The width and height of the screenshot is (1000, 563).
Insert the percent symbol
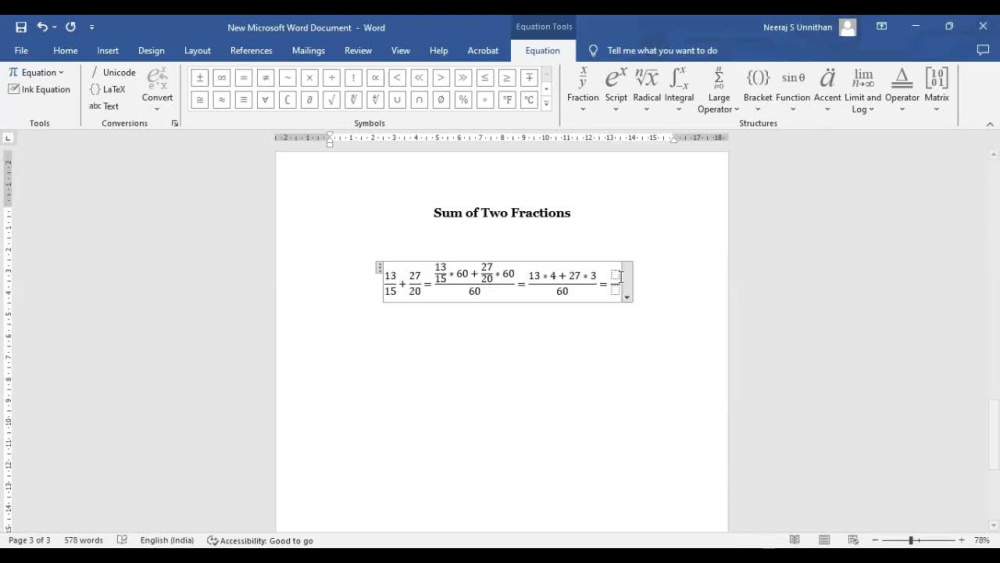(x=463, y=100)
